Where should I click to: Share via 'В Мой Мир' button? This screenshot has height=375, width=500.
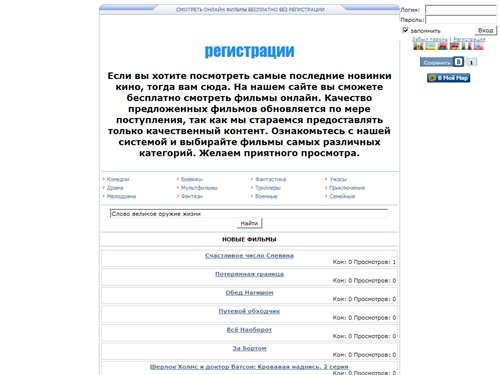pos(448,78)
